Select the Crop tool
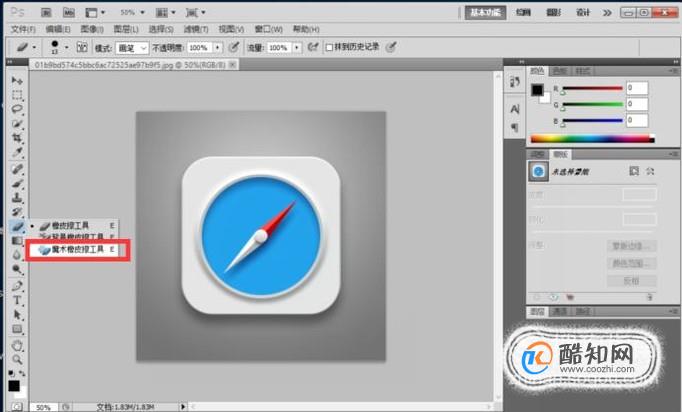682x412 pixels. [17, 138]
